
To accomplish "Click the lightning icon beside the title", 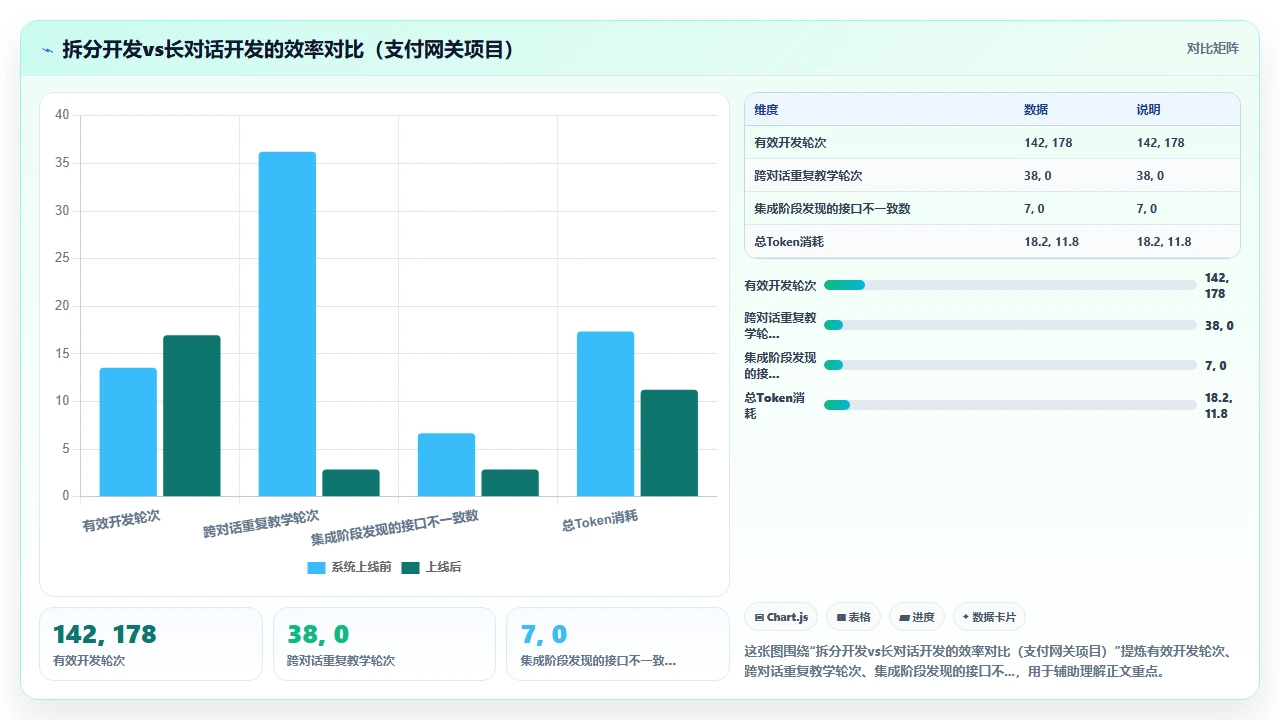I will tap(47, 49).
